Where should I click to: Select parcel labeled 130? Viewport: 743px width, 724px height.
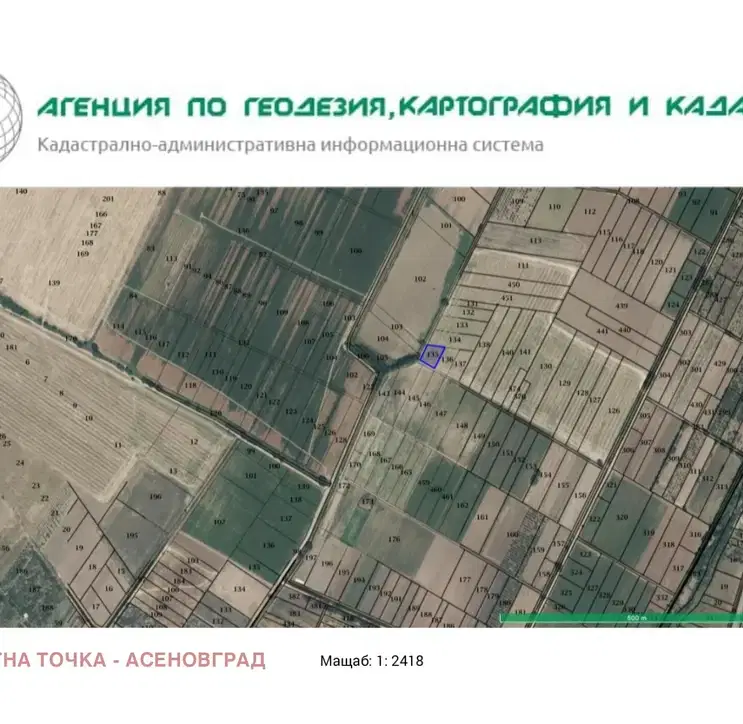point(545,367)
